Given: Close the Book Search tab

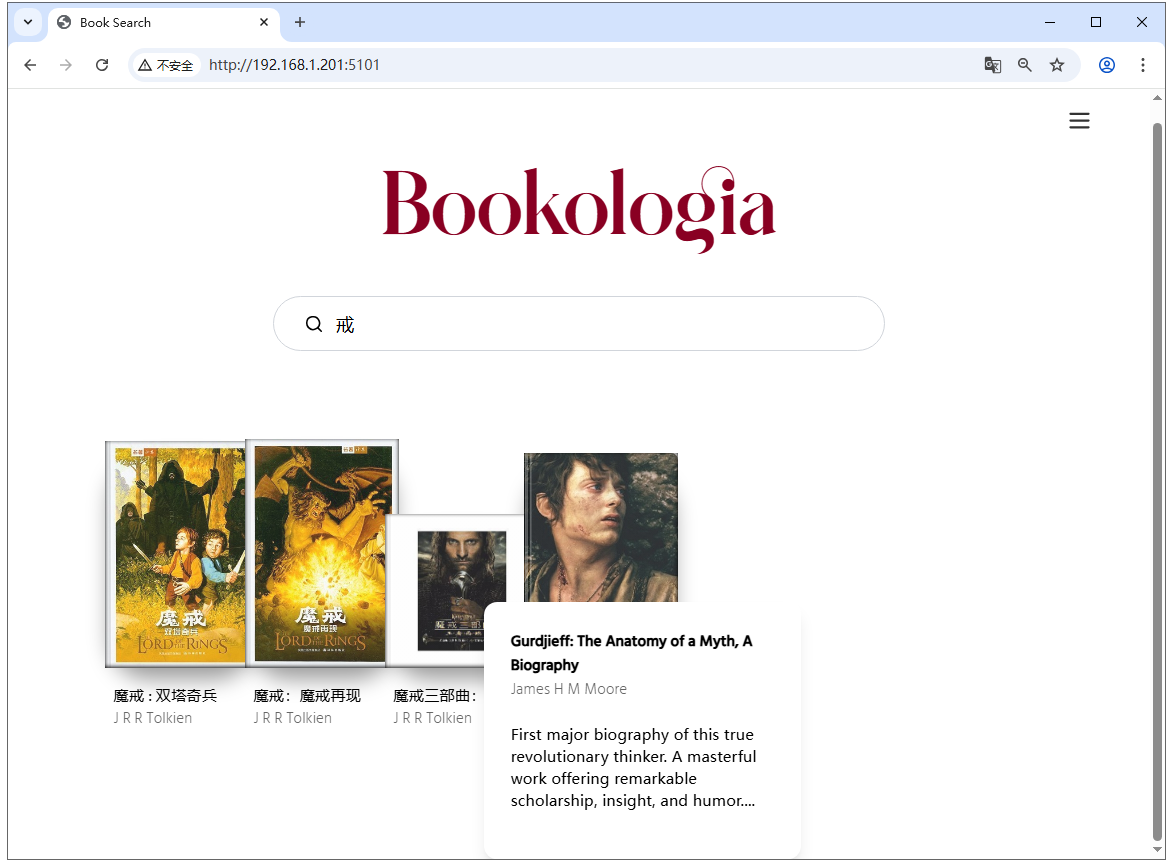Looking at the screenshot, I should click(264, 22).
